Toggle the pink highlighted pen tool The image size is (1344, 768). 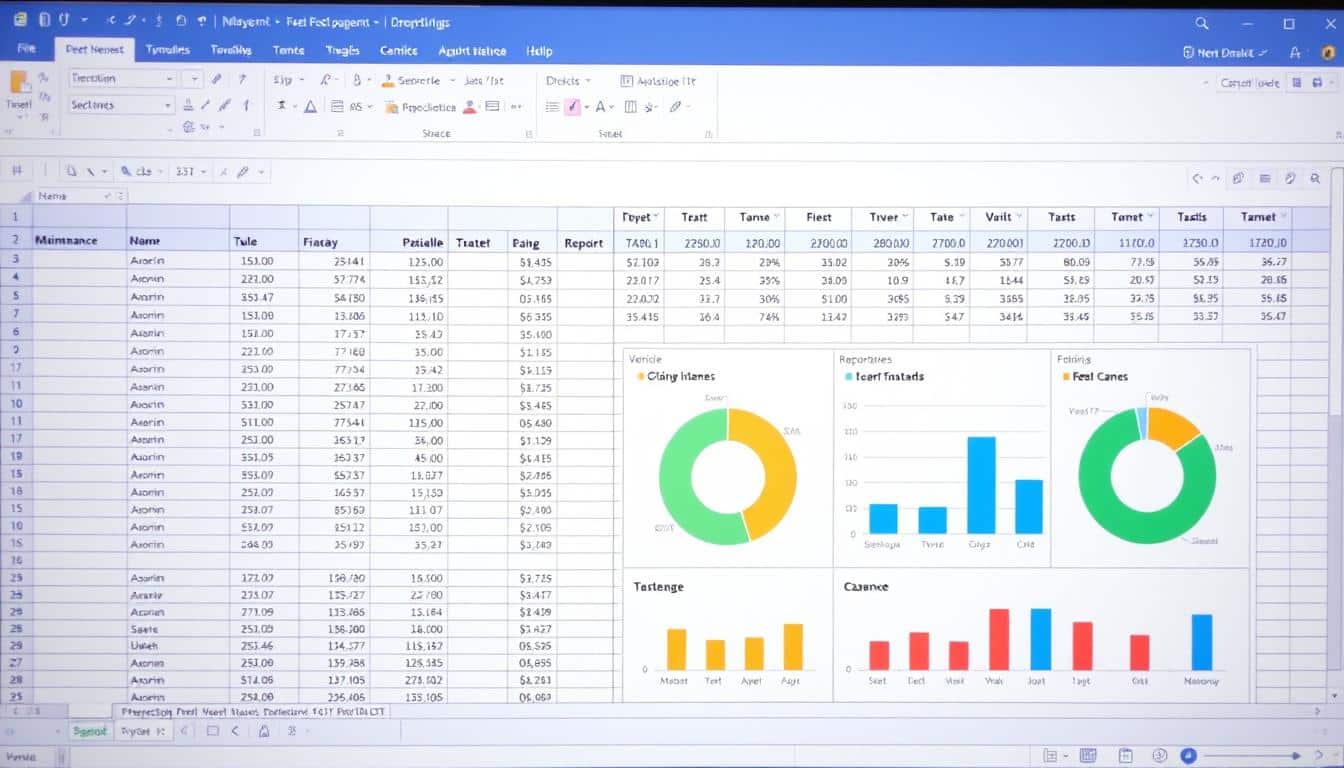pyautogui.click(x=573, y=106)
